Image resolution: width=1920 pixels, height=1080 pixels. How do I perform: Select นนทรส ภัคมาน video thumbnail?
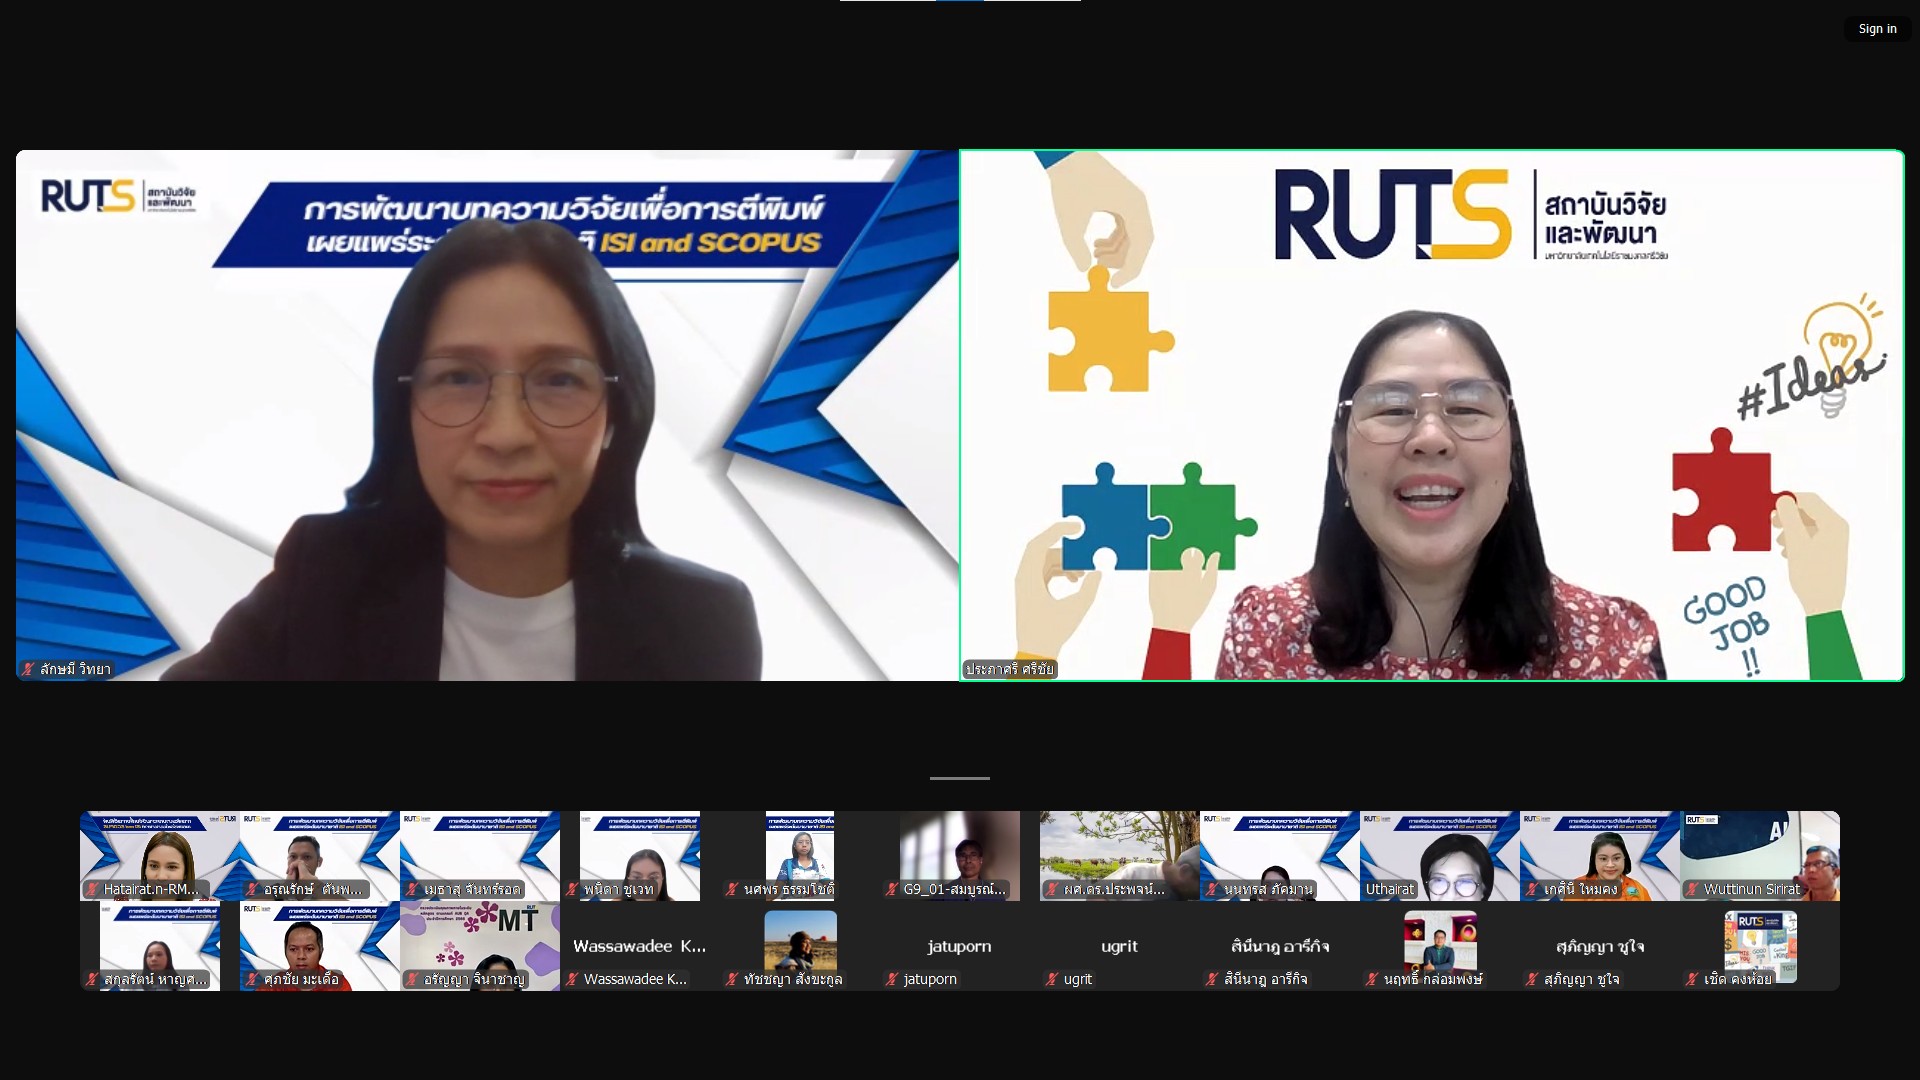(1280, 856)
